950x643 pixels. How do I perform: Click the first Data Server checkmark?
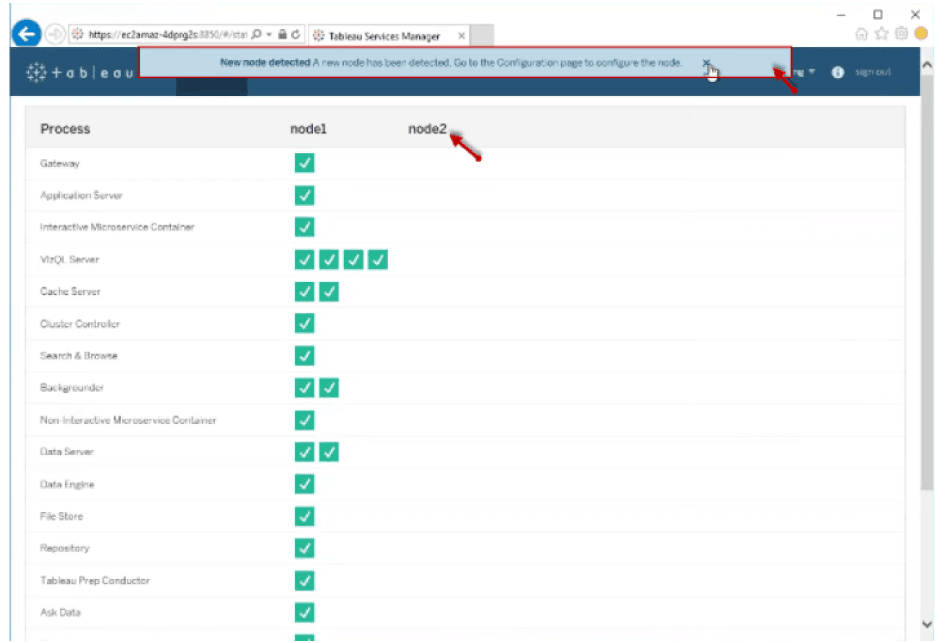tap(305, 452)
